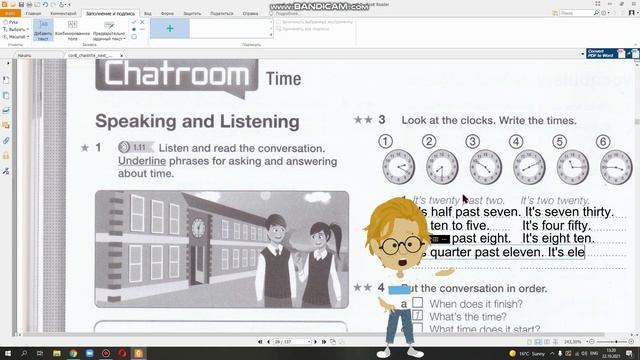This screenshot has height=360, width=640.
Task: Switch to the Вид ribbon tab
Action: point(148,13)
